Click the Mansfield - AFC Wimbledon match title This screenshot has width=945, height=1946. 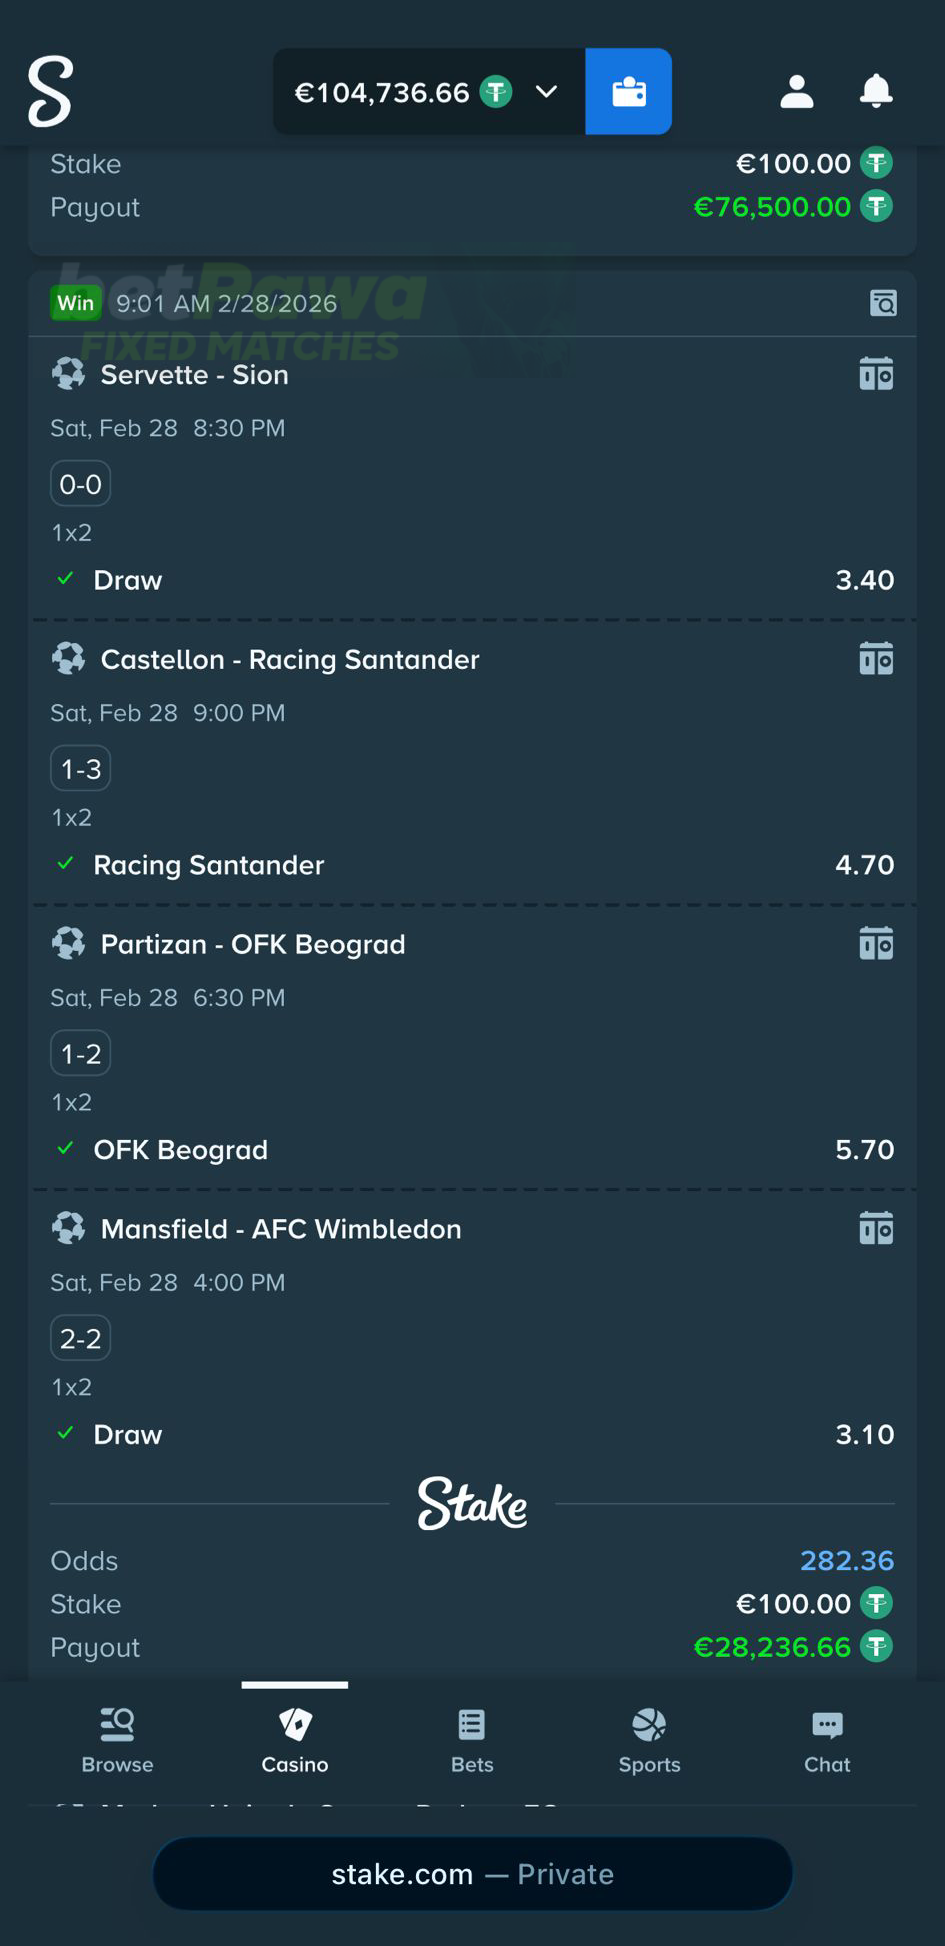coord(281,1229)
